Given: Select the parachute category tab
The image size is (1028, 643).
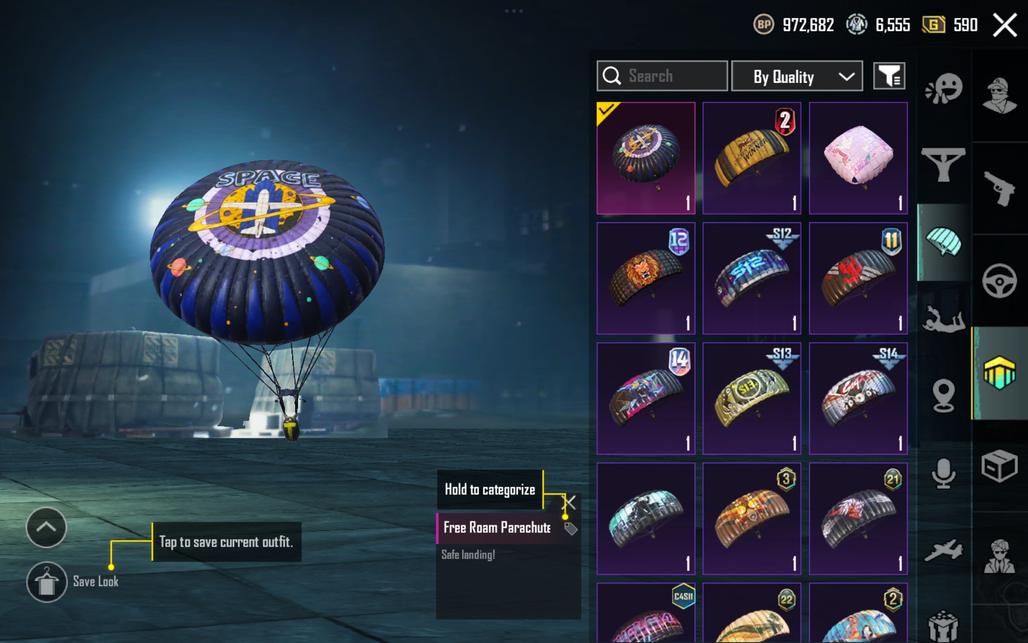Looking at the screenshot, I should [x=944, y=241].
